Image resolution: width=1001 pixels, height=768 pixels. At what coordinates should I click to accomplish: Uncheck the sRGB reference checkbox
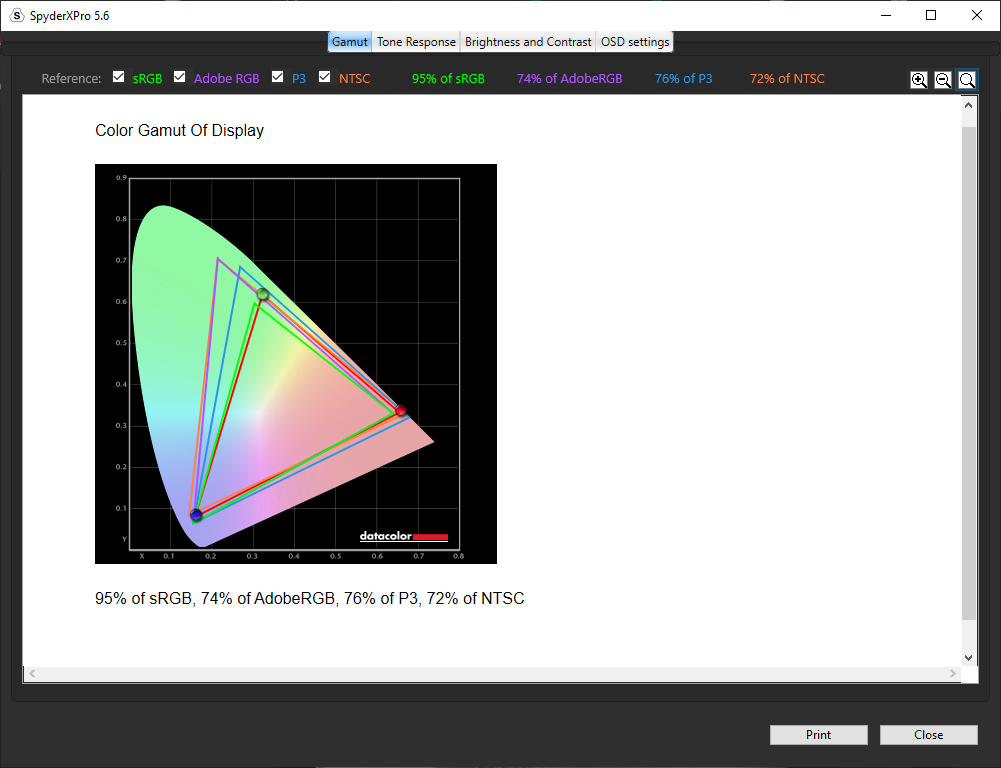coord(118,77)
